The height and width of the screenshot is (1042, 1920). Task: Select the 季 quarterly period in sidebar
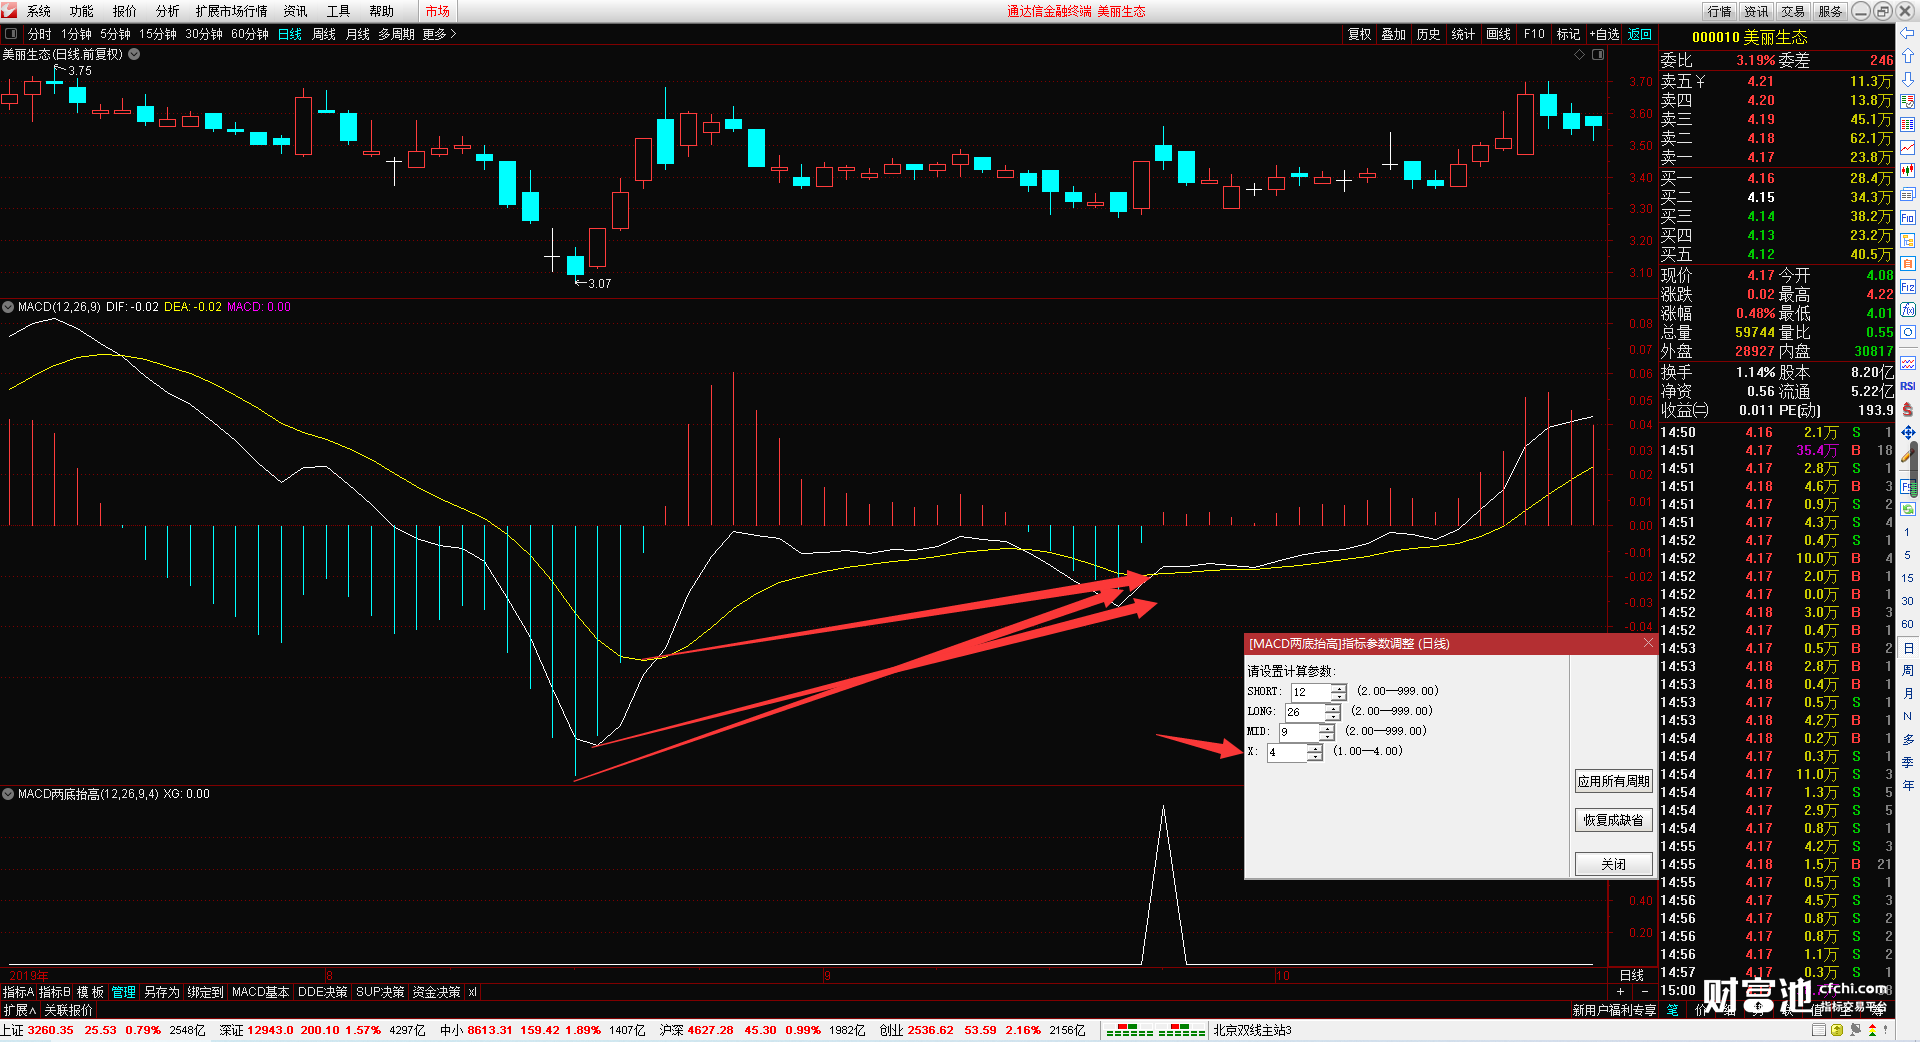(x=1908, y=763)
